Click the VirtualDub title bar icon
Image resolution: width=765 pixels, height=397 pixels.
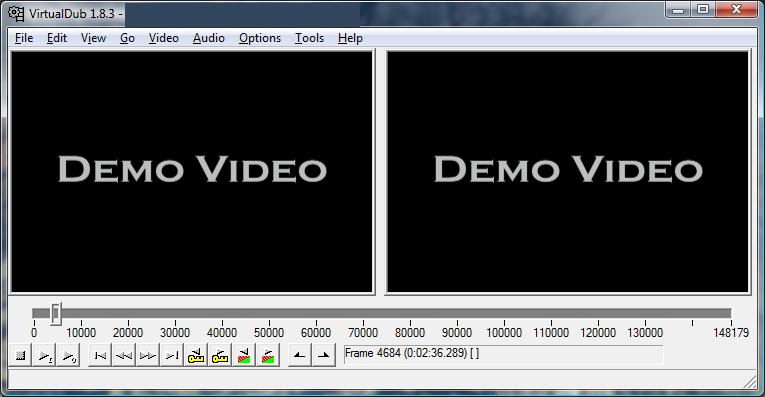point(17,14)
